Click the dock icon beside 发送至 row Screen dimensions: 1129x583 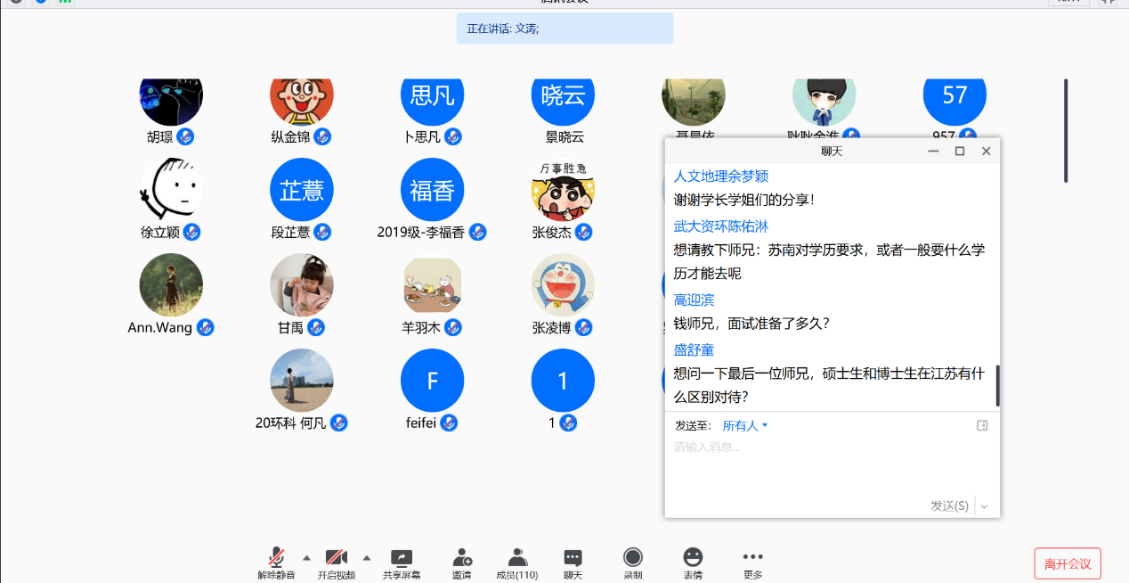(x=982, y=426)
